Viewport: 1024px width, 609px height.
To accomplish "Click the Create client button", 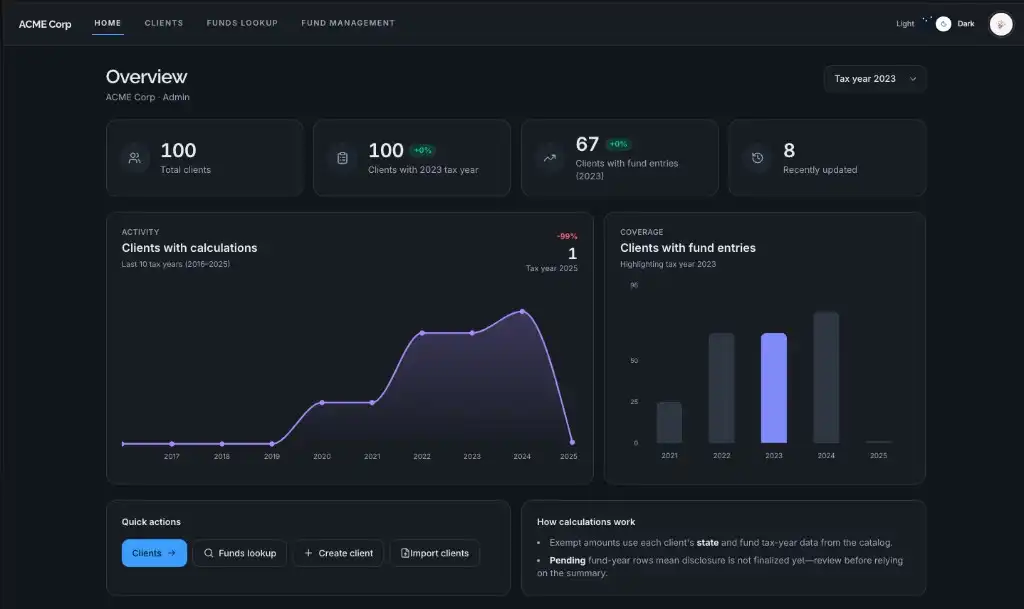I will pyautogui.click(x=338, y=553).
